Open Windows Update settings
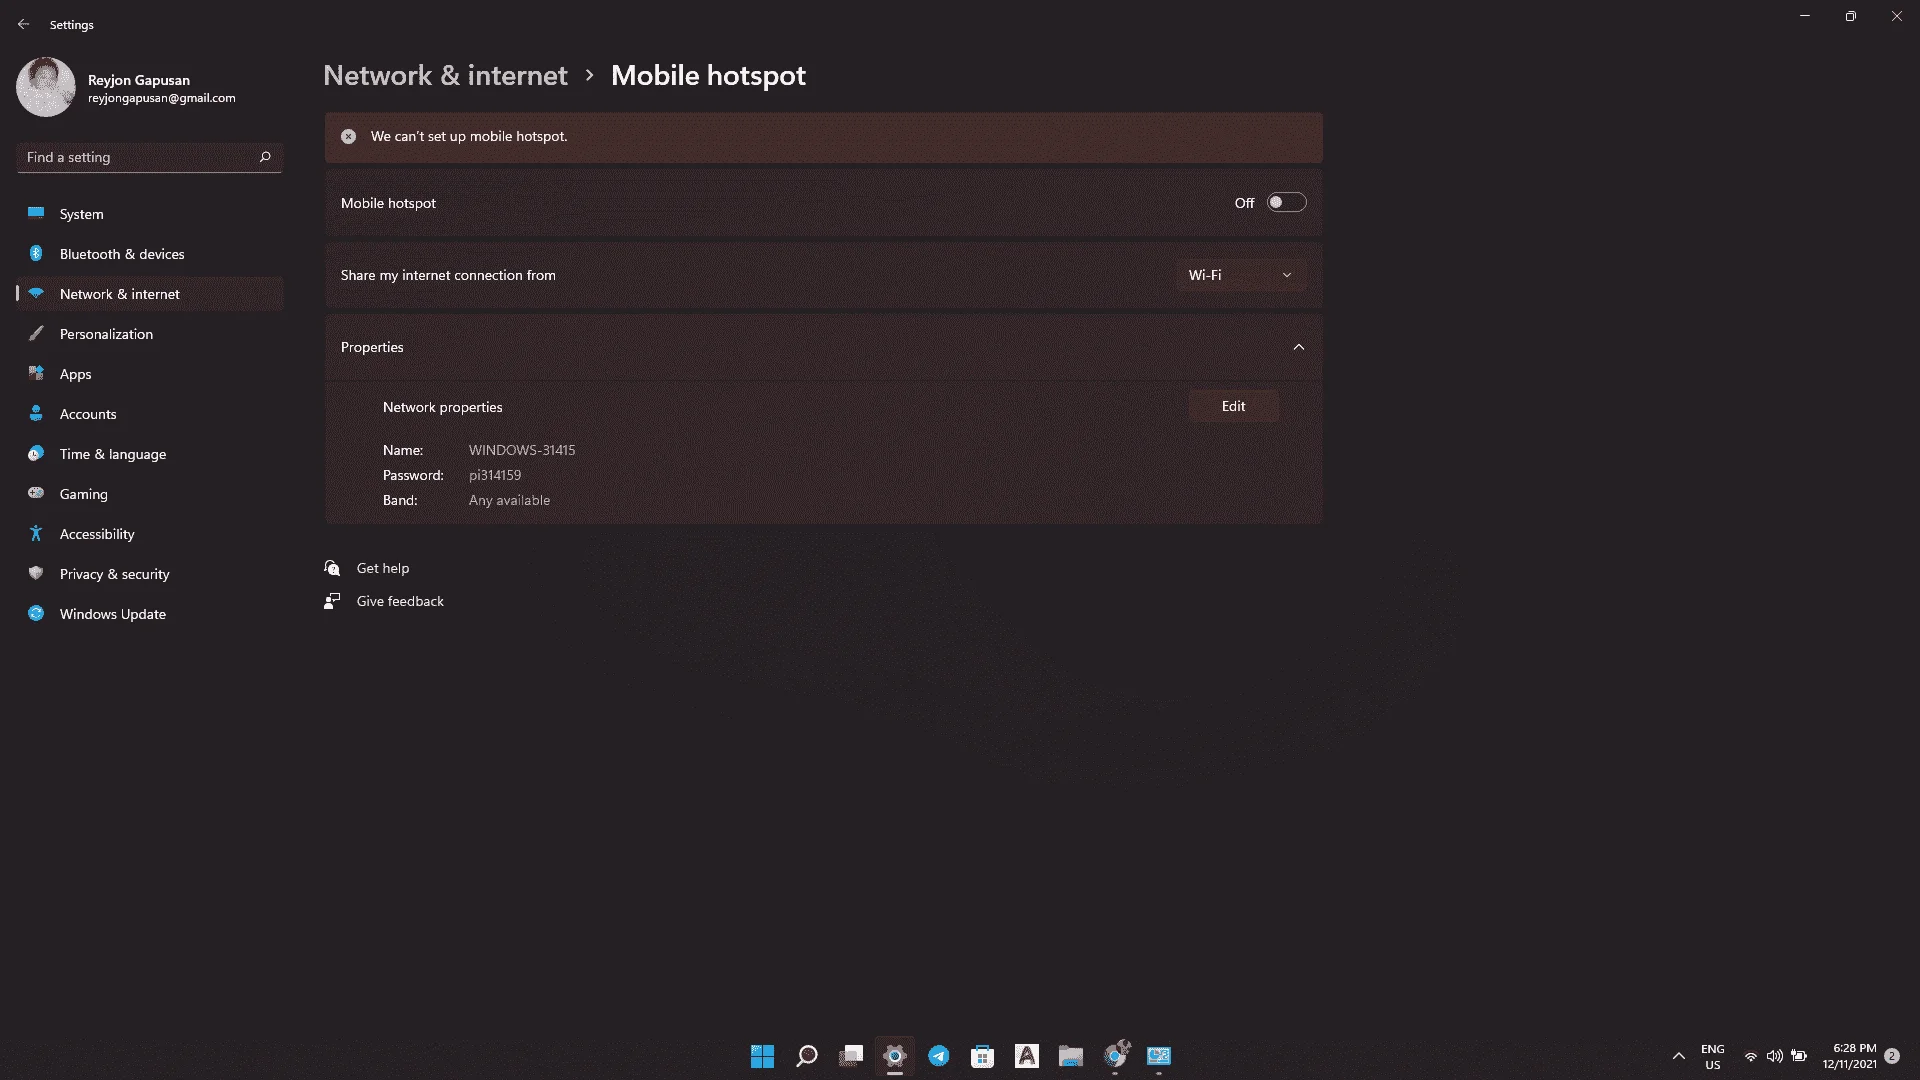This screenshot has height=1080, width=1920. click(150, 614)
